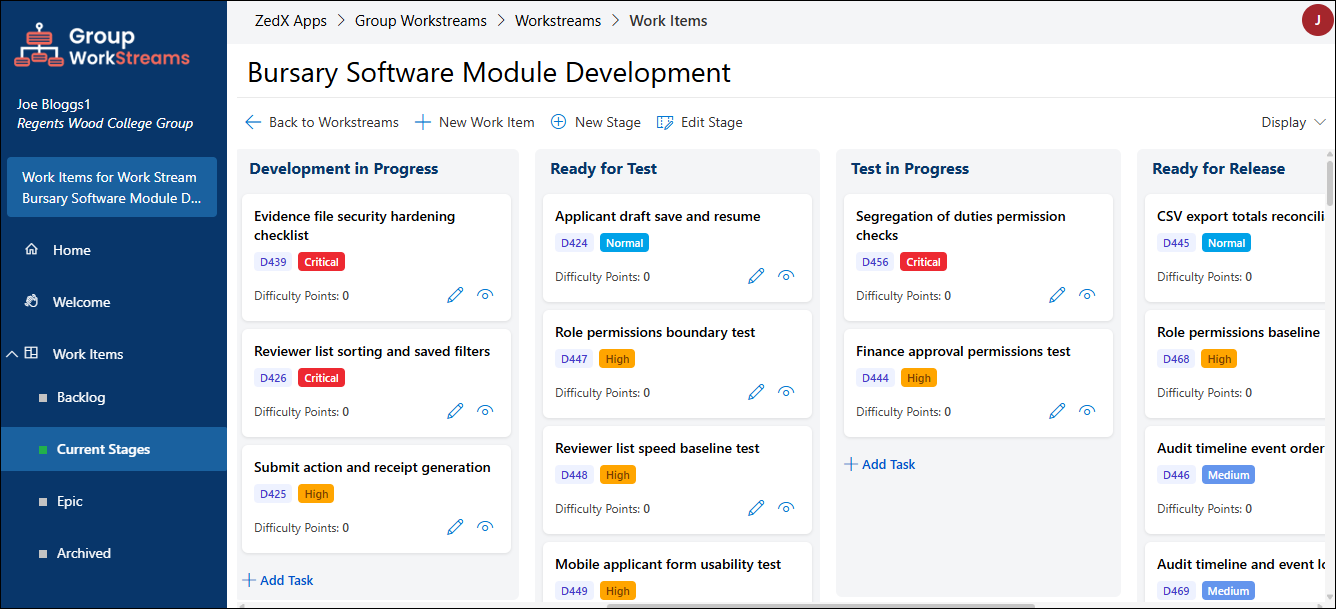Click Work Items breadcrumb
Image resolution: width=1336 pixels, height=609 pixels.
click(x=668, y=20)
